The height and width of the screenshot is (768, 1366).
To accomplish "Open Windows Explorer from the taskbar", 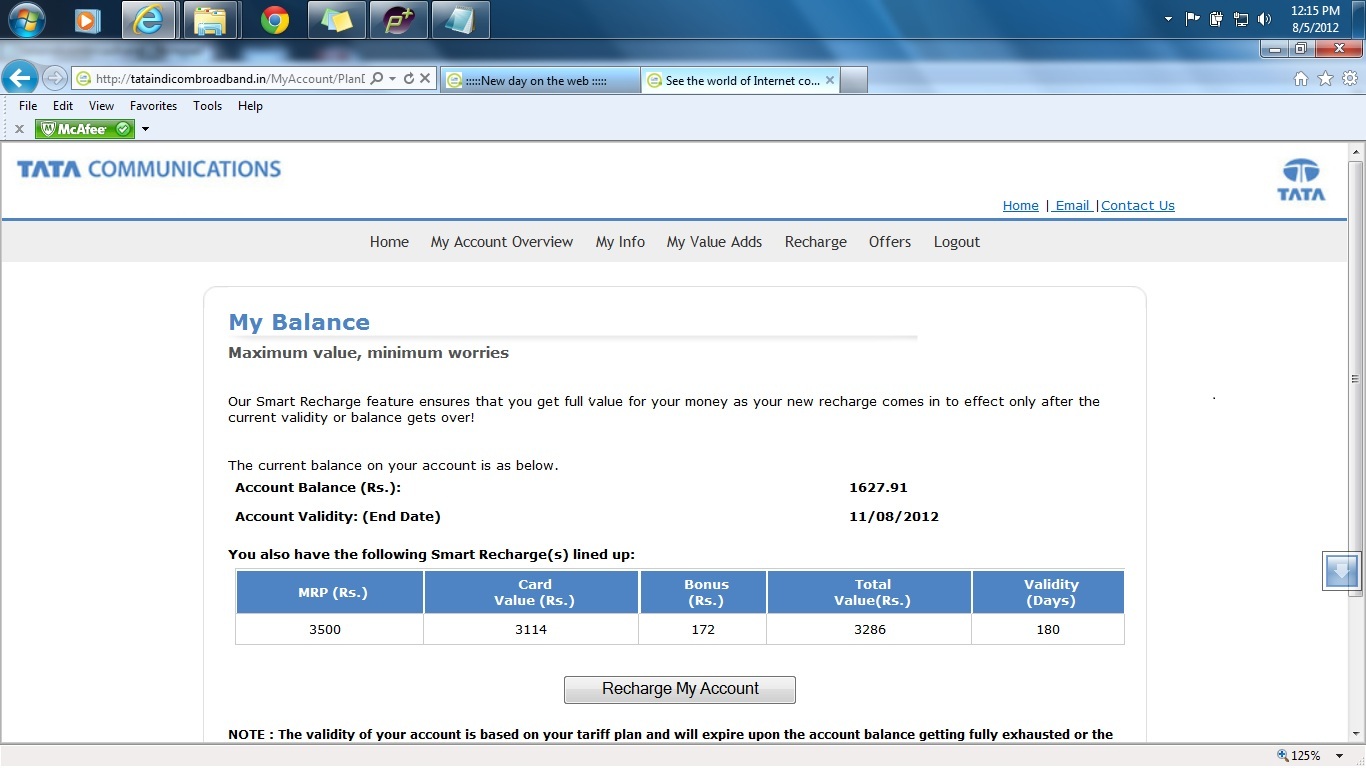I will (211, 20).
